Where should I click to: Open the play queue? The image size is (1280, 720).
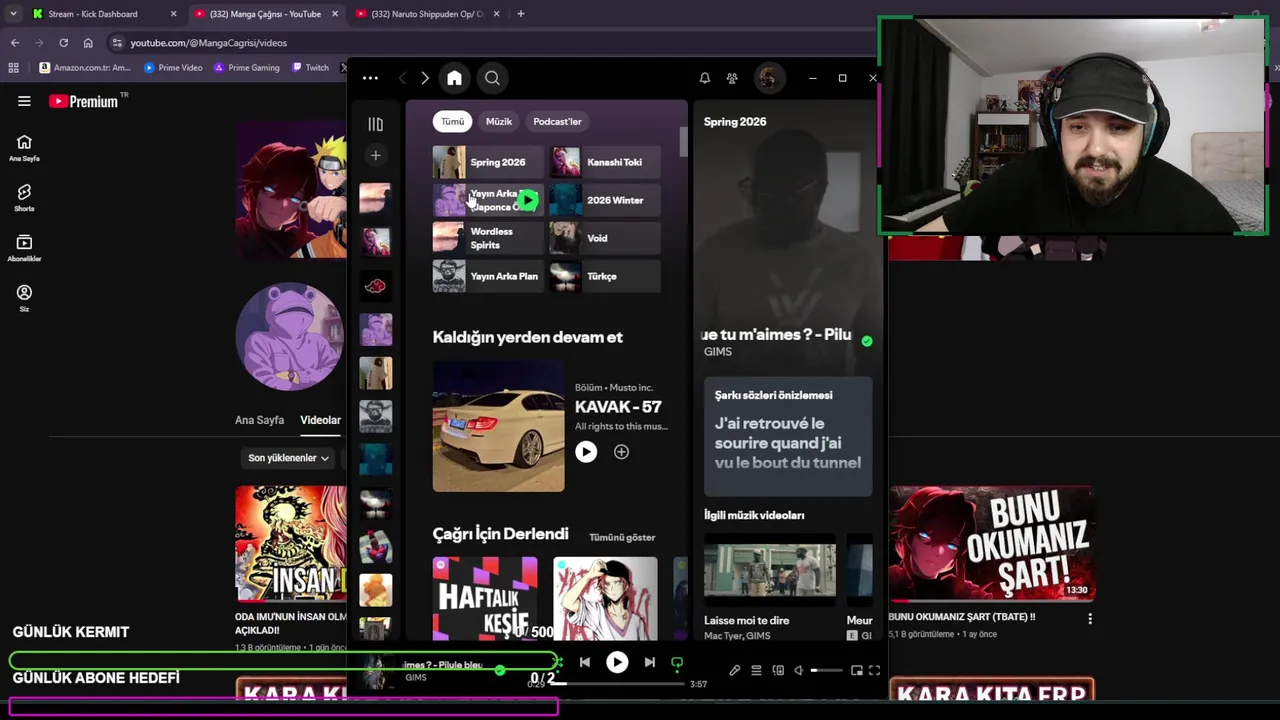pos(756,670)
